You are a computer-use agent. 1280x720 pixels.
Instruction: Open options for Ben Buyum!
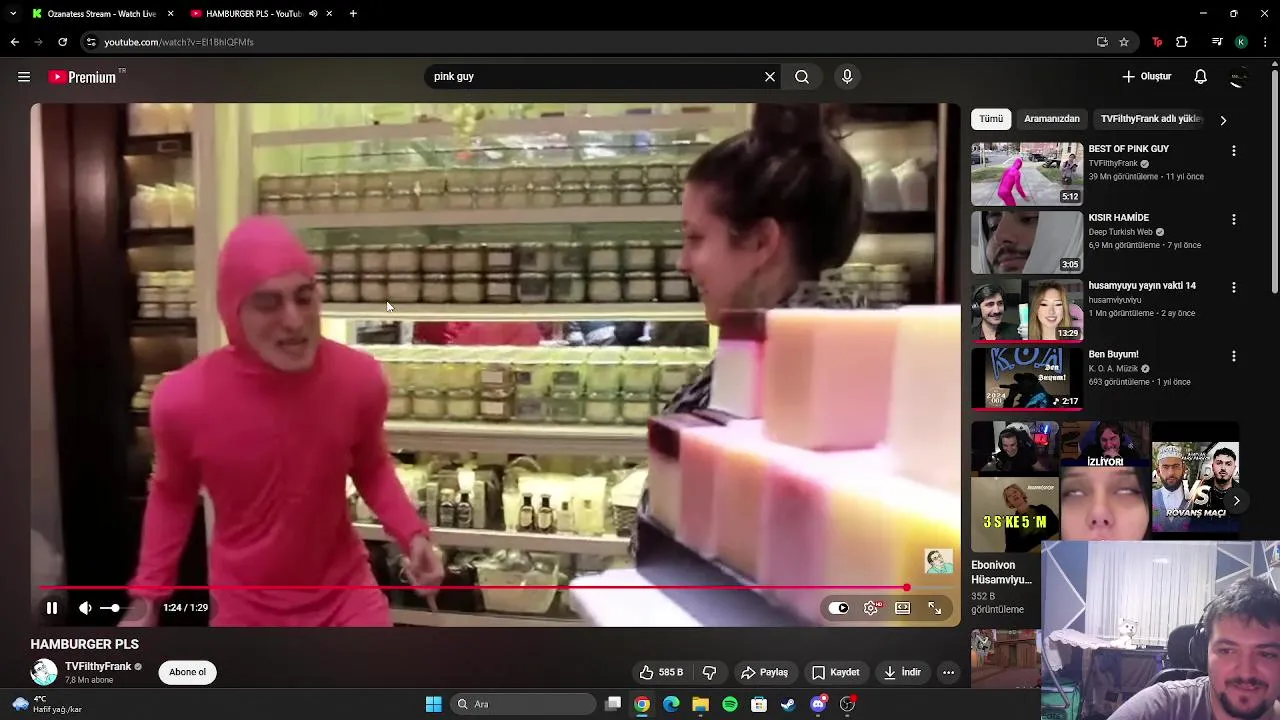1234,356
